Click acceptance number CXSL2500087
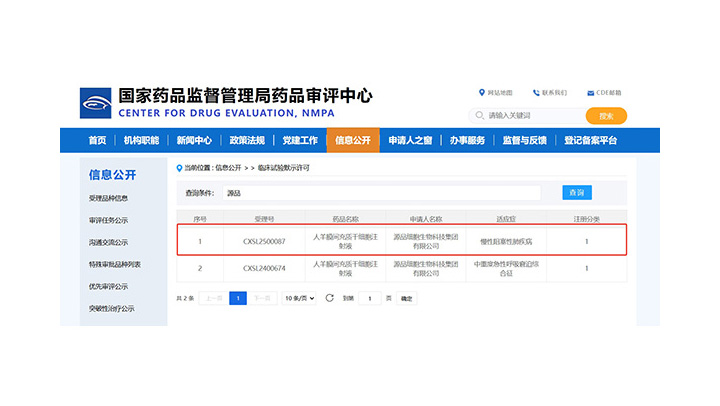This screenshot has width=720, height=406. tap(264, 241)
